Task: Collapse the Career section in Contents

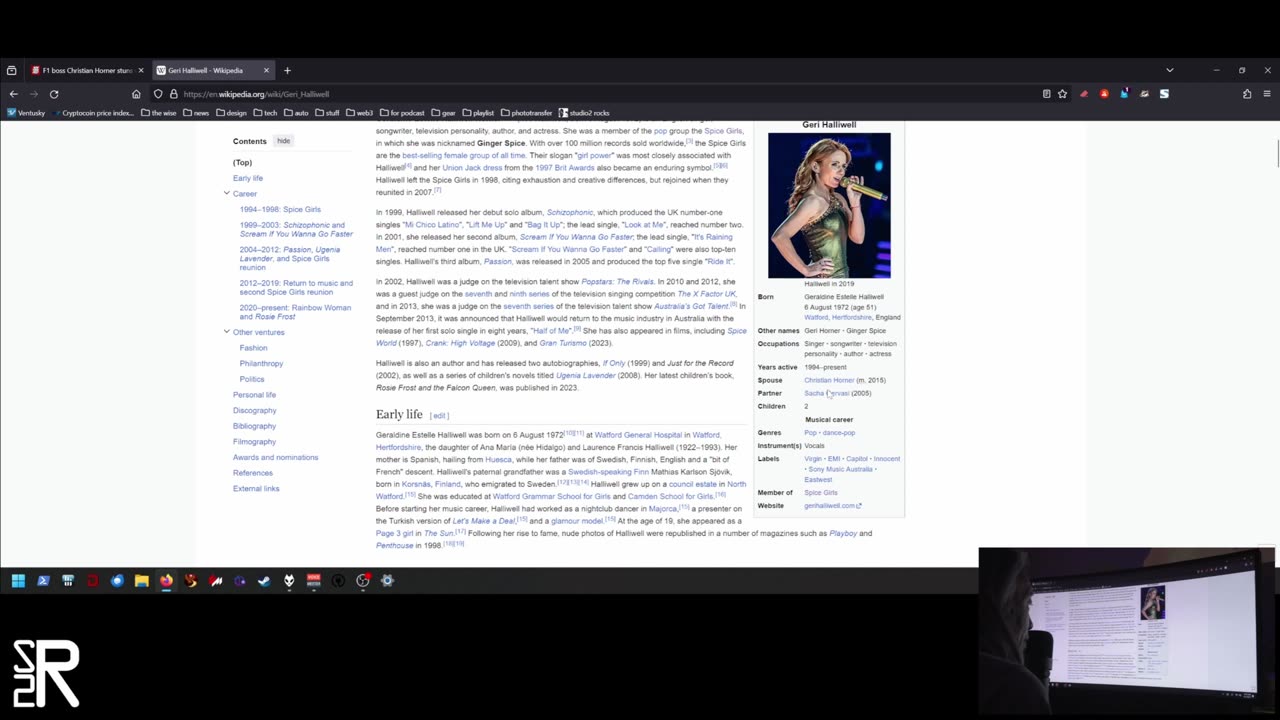Action: click(x=227, y=193)
